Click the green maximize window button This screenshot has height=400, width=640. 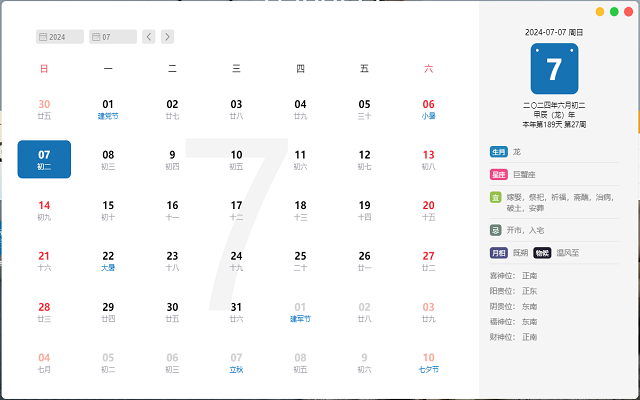614,12
